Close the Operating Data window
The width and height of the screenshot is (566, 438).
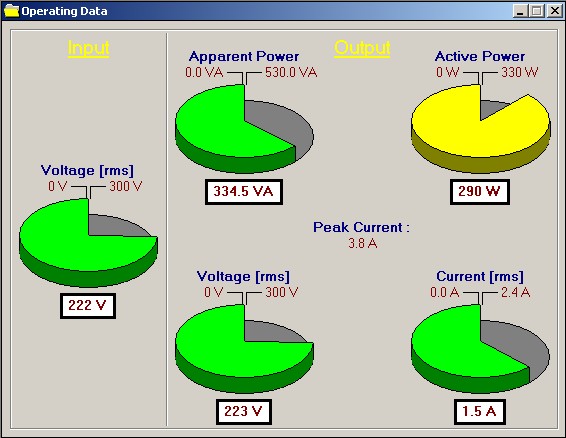tap(554, 11)
